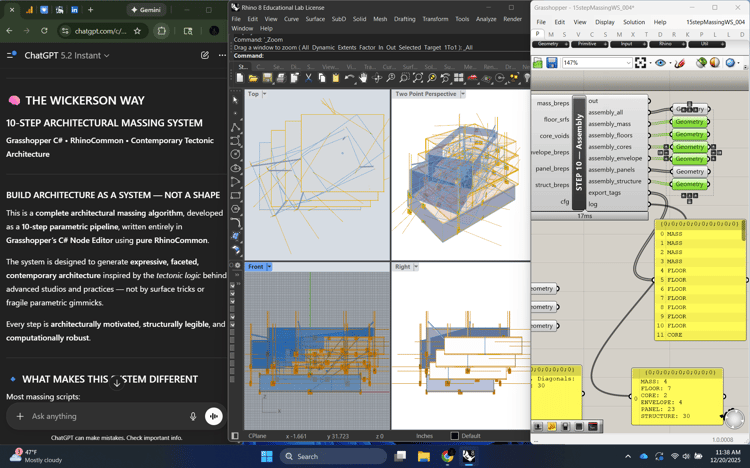Image resolution: width=750 pixels, height=468 pixels.
Task: Toggle Grasshopper preview eye icon
Action: pos(660,63)
